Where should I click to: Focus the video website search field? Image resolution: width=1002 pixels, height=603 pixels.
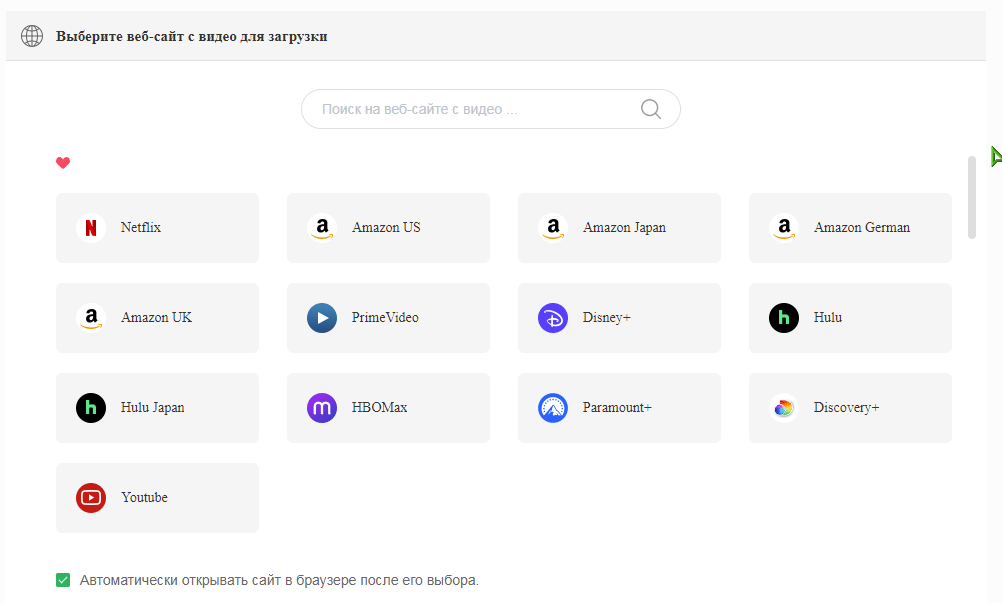491,109
